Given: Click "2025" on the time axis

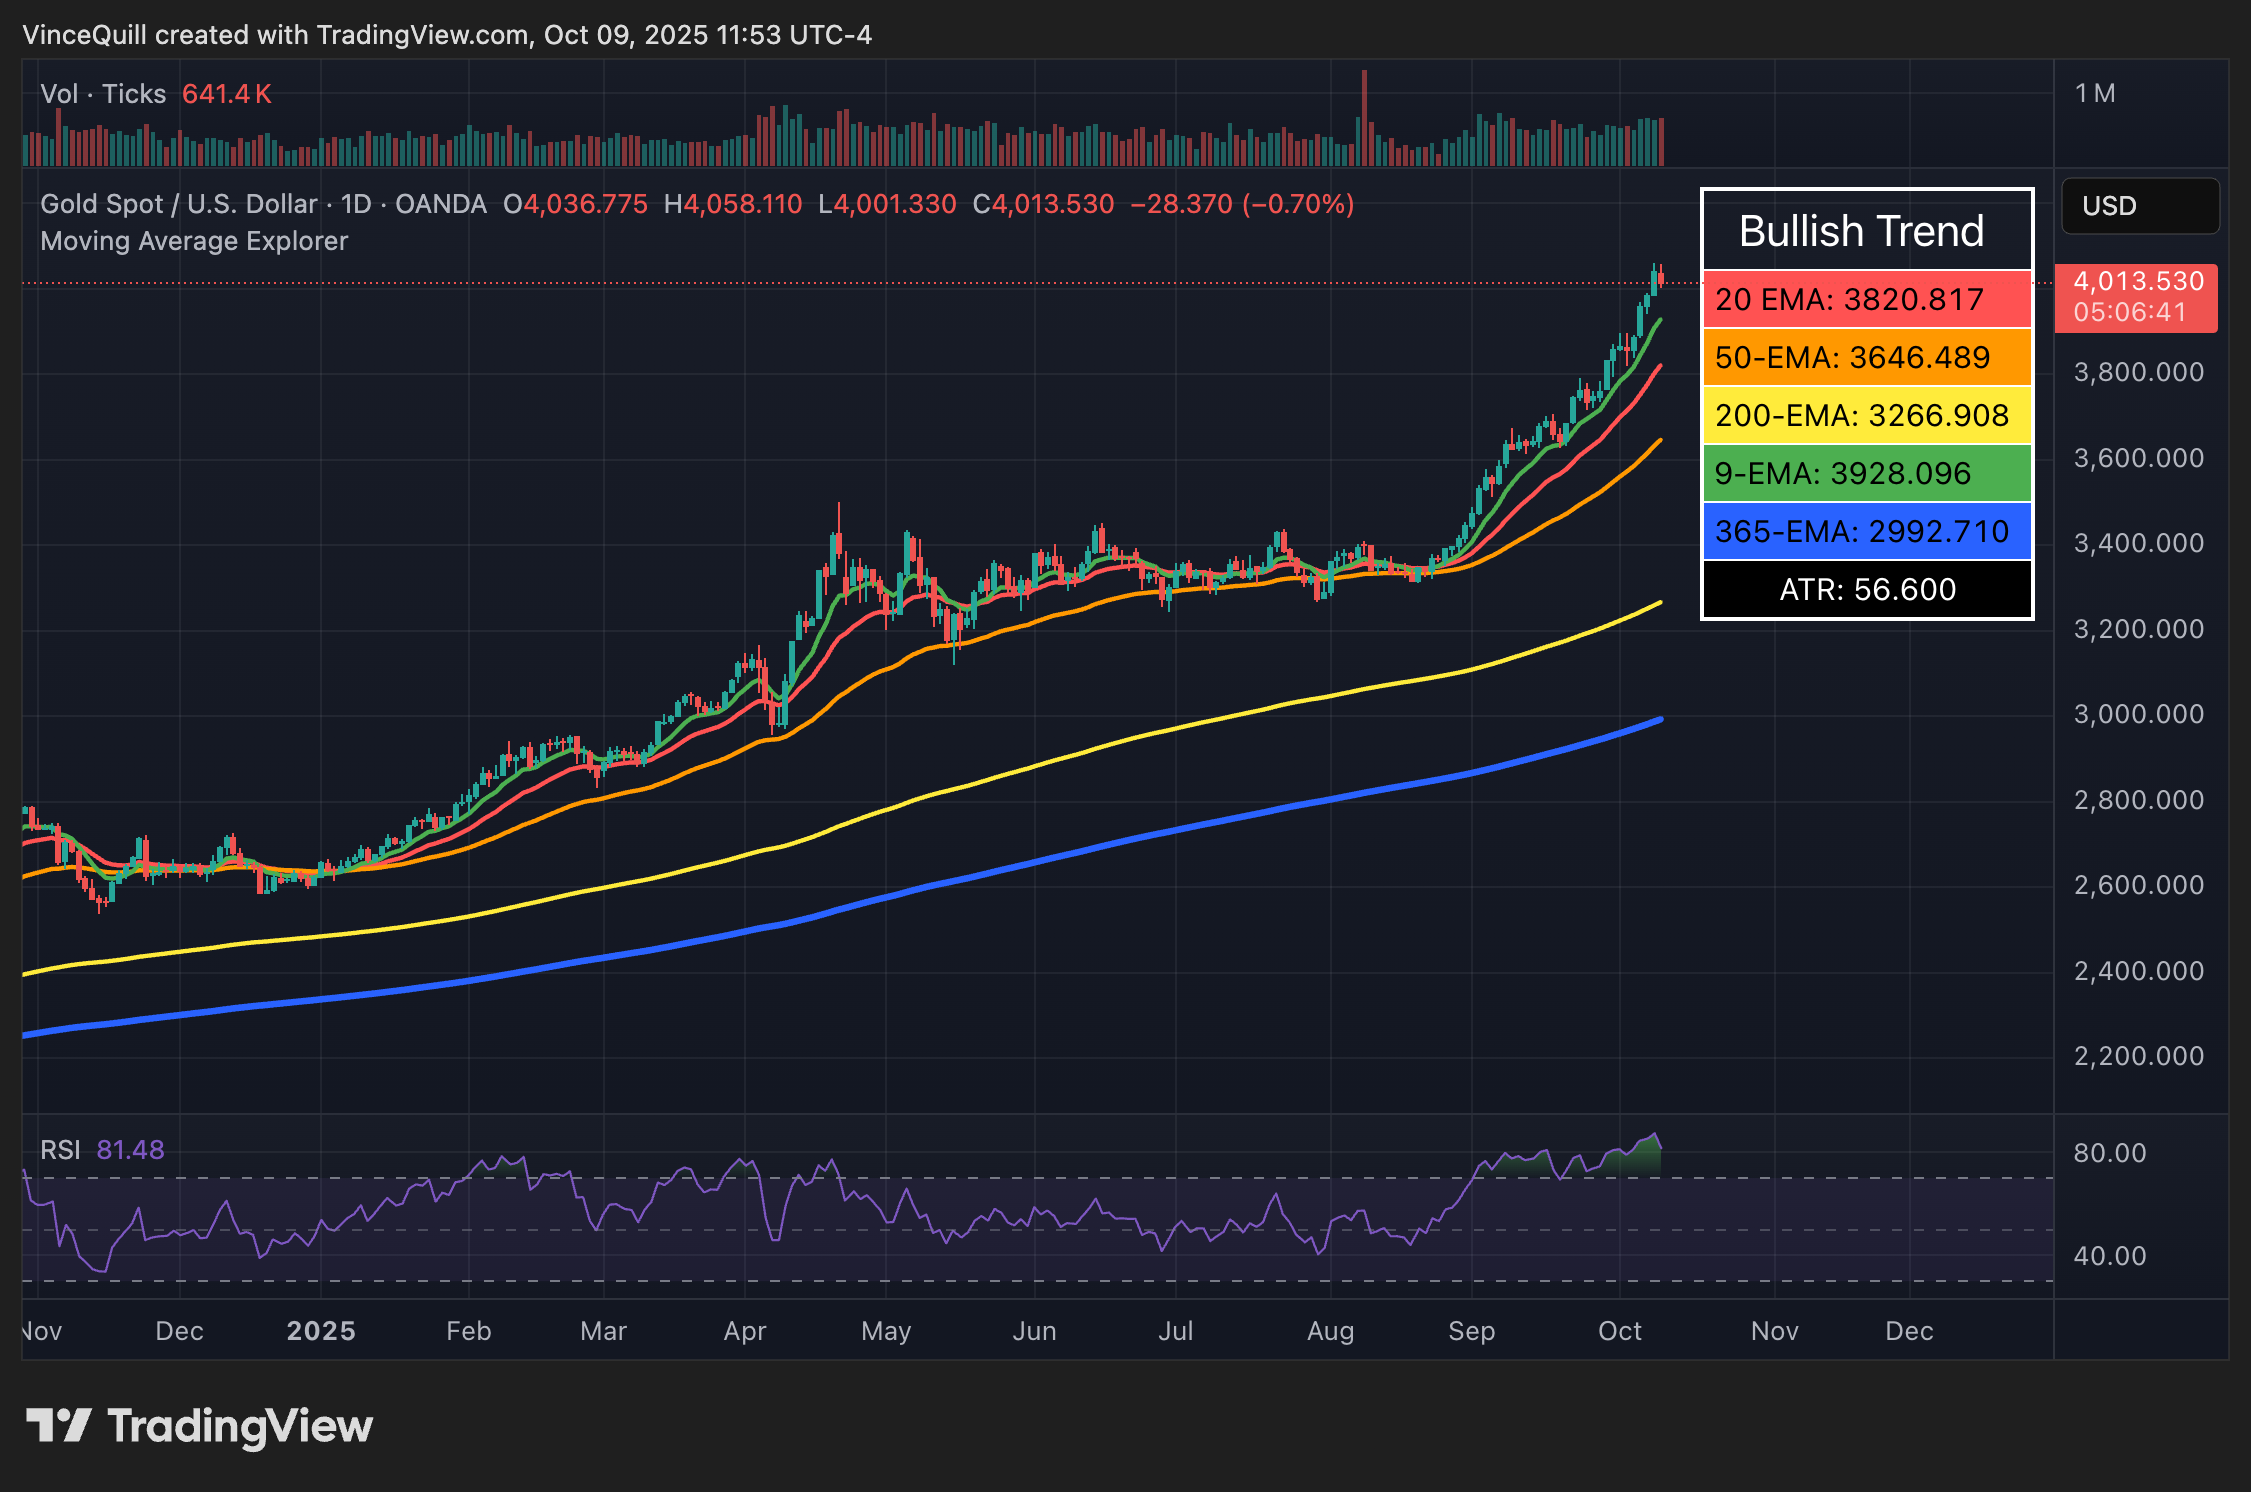Looking at the screenshot, I should tap(320, 1331).
